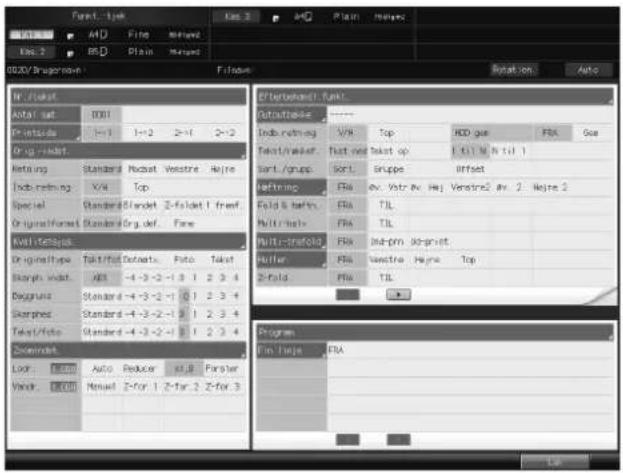623x473 pixels.
Task: Expand the Zoomindst. section header
Action: pos(129,350)
